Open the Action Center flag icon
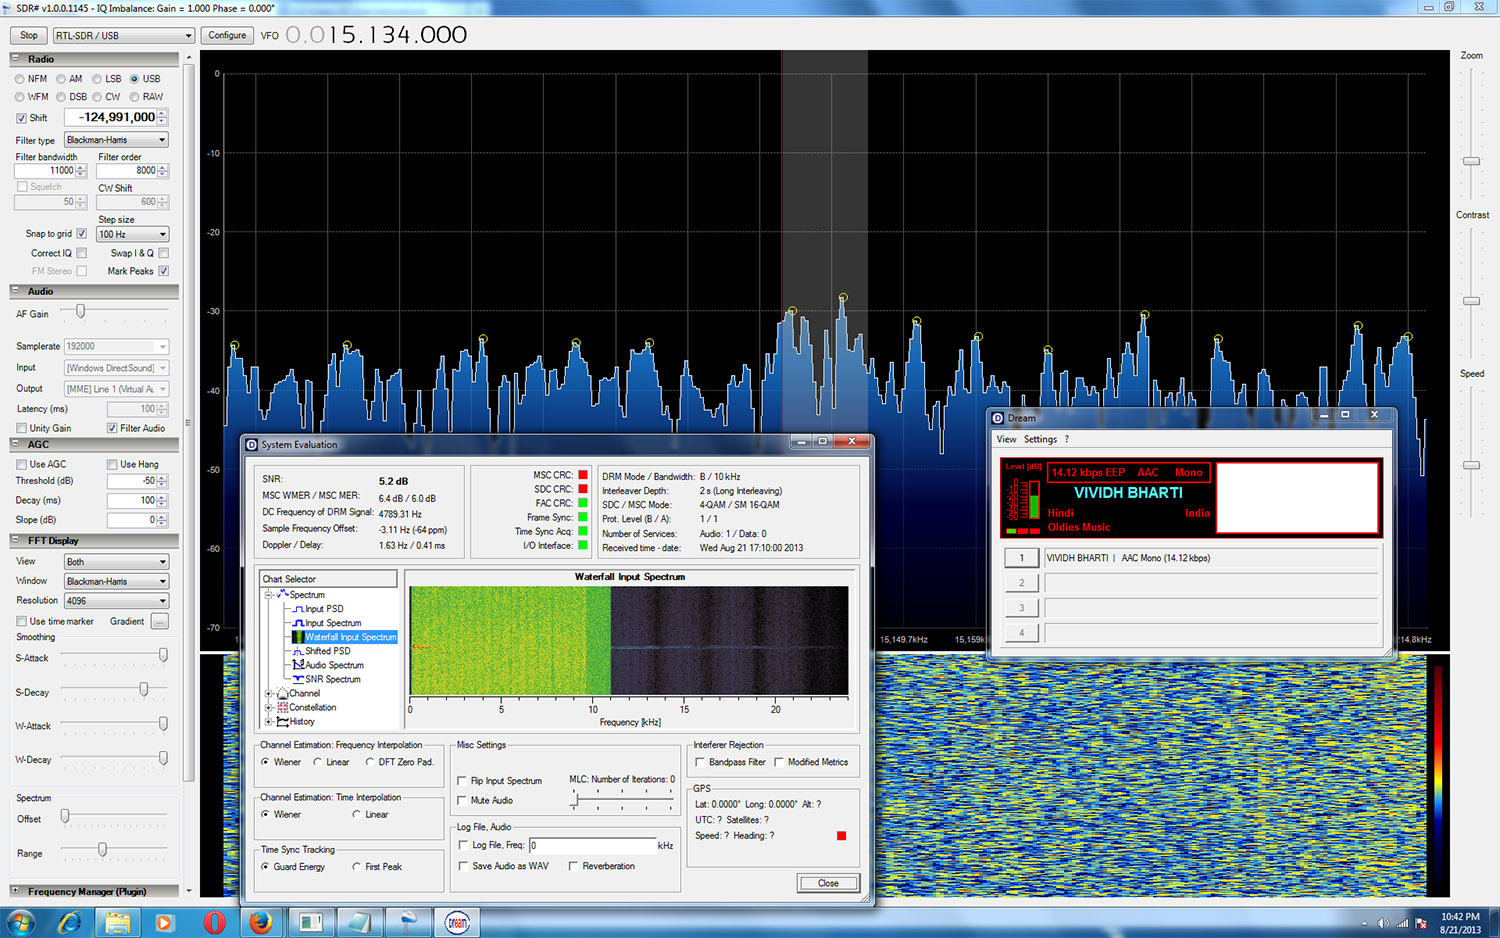The image size is (1500, 938). click(x=1421, y=923)
